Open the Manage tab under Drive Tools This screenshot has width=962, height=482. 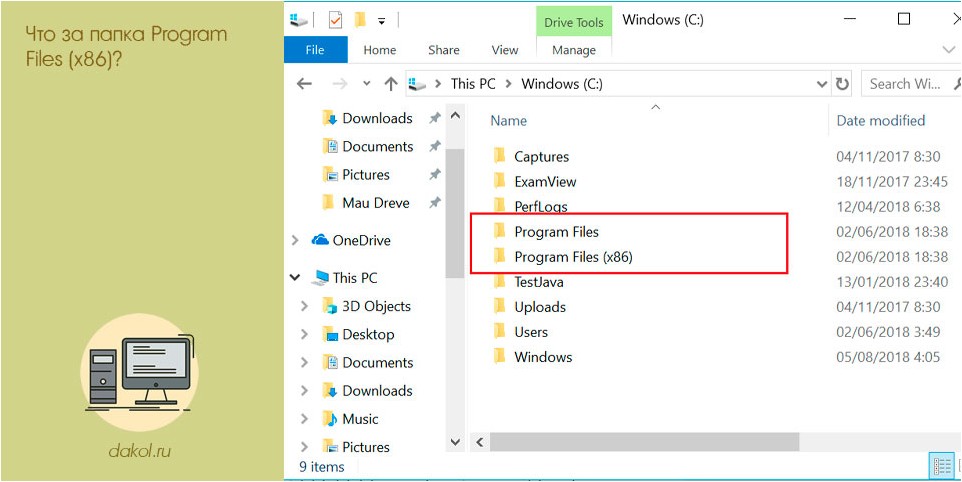(574, 50)
